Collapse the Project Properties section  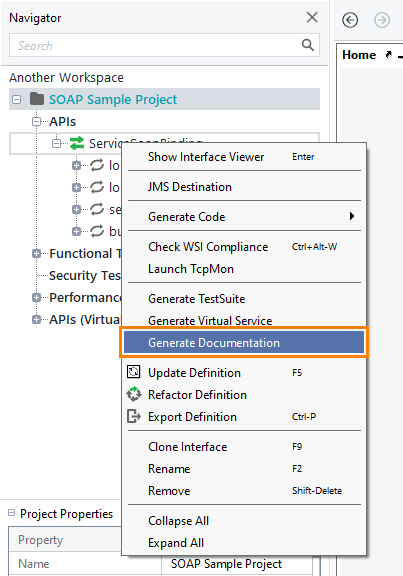pyautogui.click(x=12, y=512)
